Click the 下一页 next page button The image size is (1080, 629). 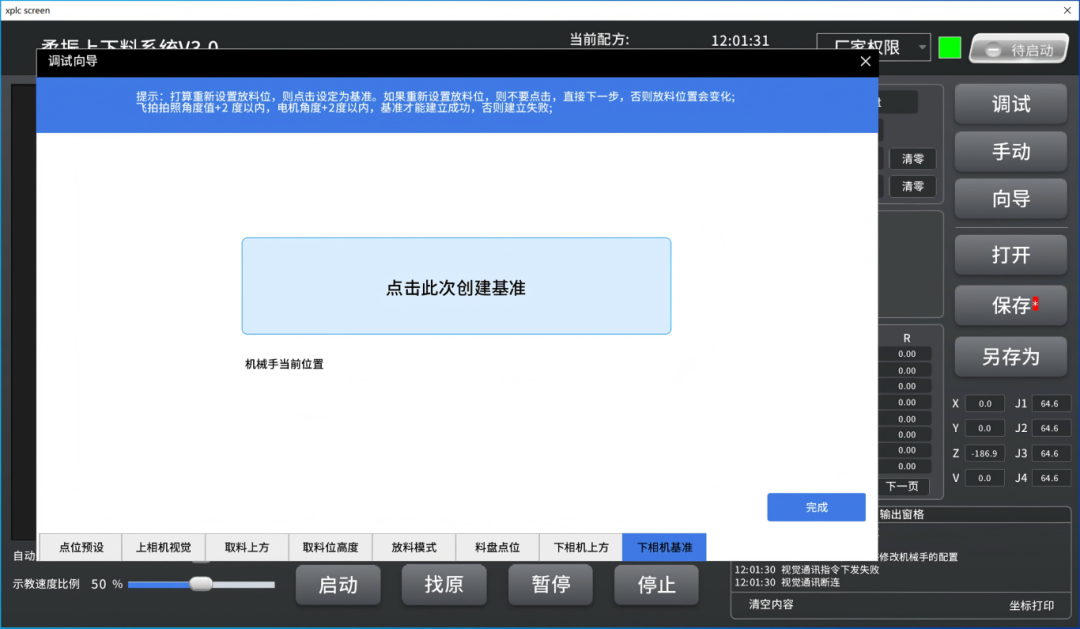coord(902,486)
